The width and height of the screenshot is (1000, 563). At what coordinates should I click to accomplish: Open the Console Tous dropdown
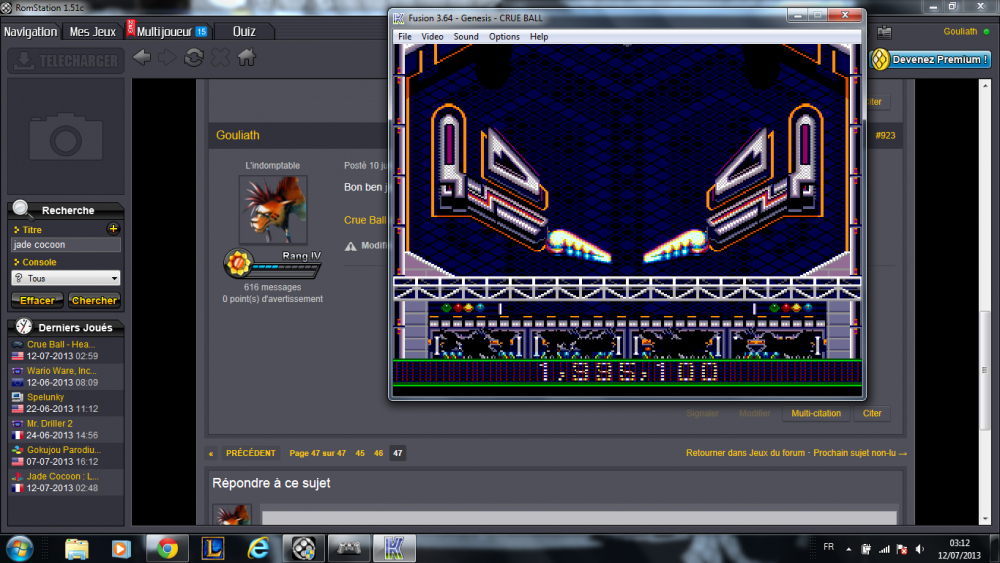(66, 278)
